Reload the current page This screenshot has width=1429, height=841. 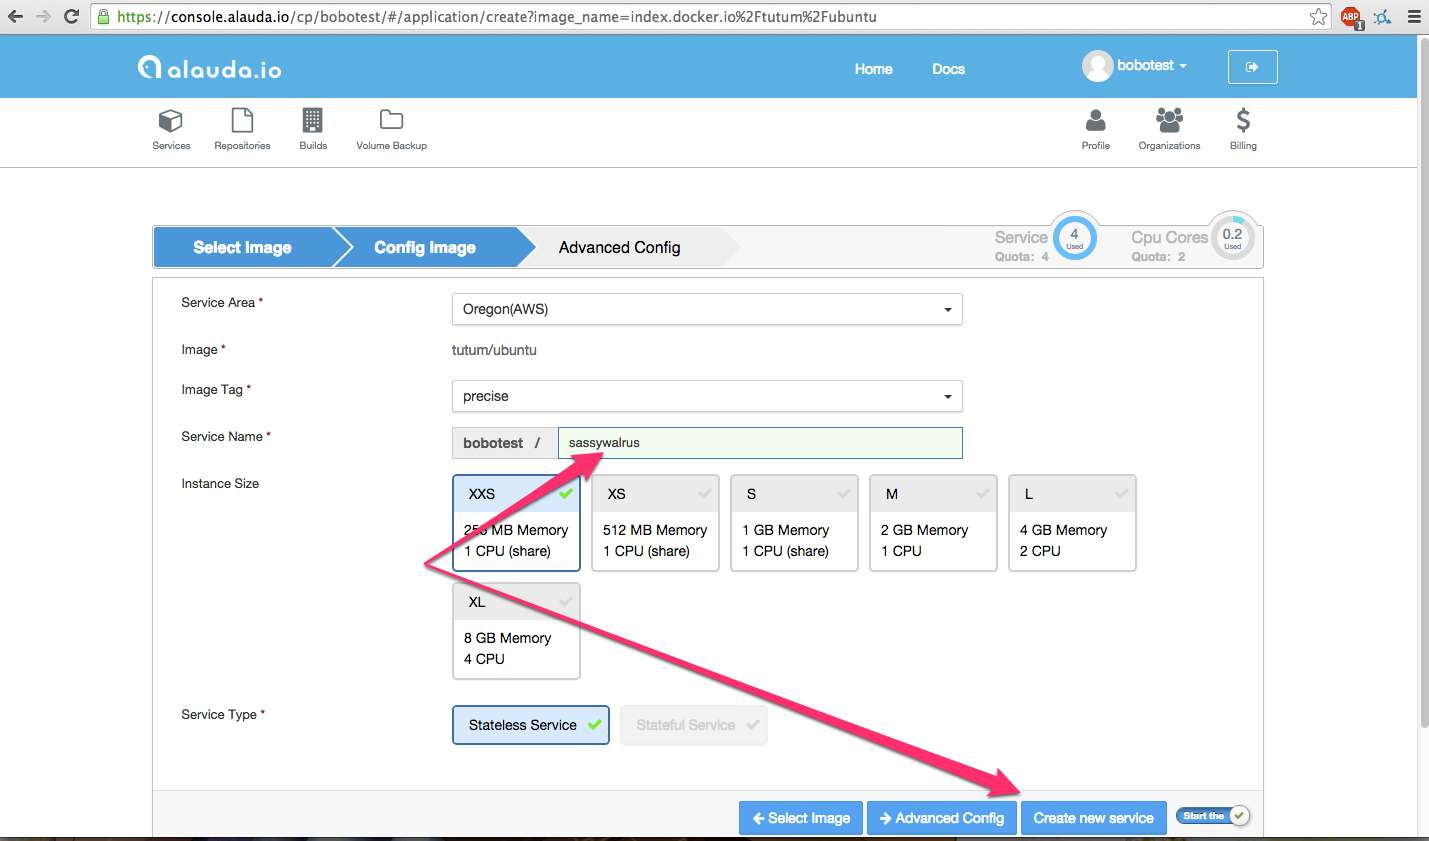(71, 16)
